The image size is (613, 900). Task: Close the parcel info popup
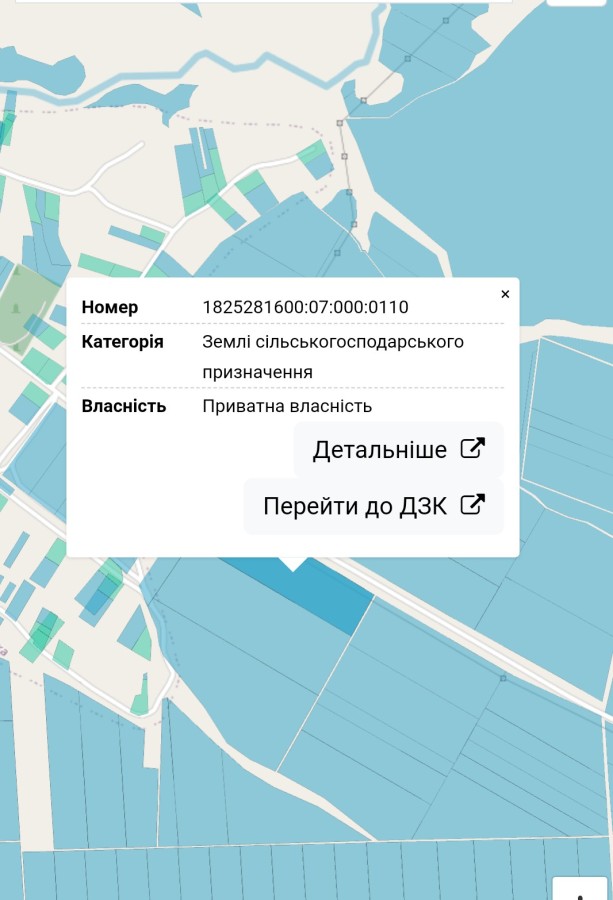point(505,294)
